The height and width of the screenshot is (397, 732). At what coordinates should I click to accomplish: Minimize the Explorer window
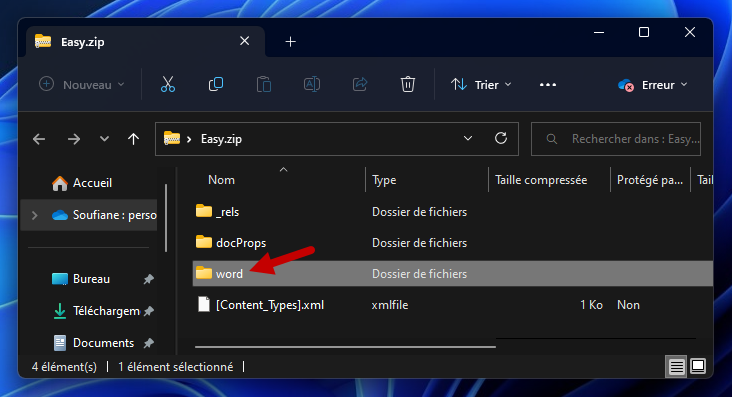[599, 32]
